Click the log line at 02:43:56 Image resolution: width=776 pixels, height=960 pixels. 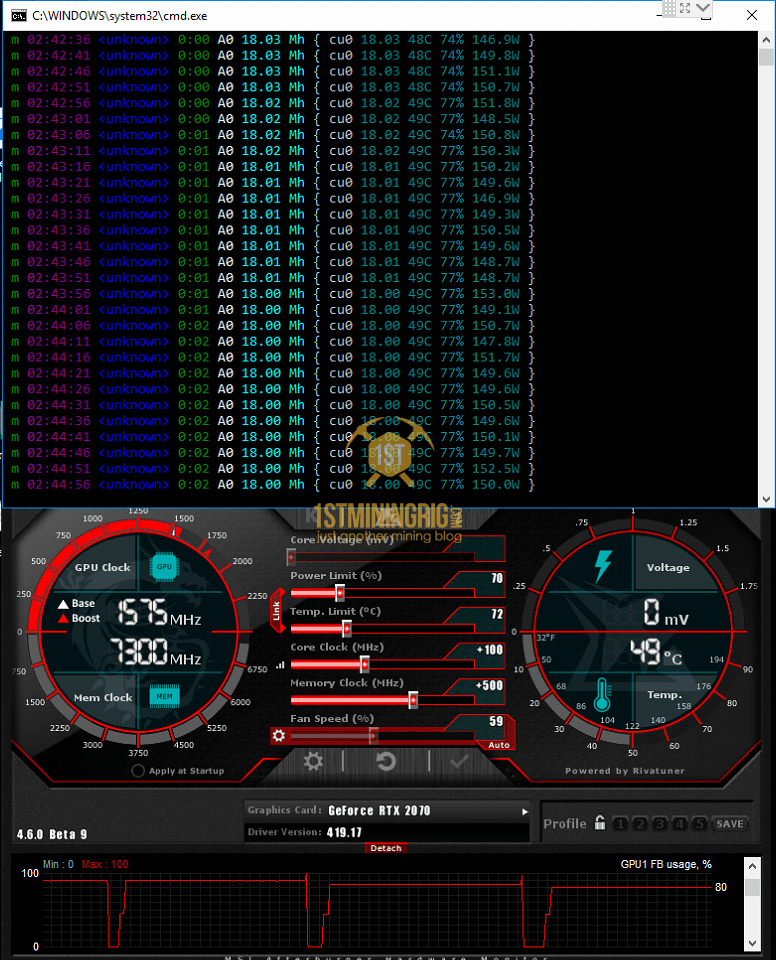[273, 294]
